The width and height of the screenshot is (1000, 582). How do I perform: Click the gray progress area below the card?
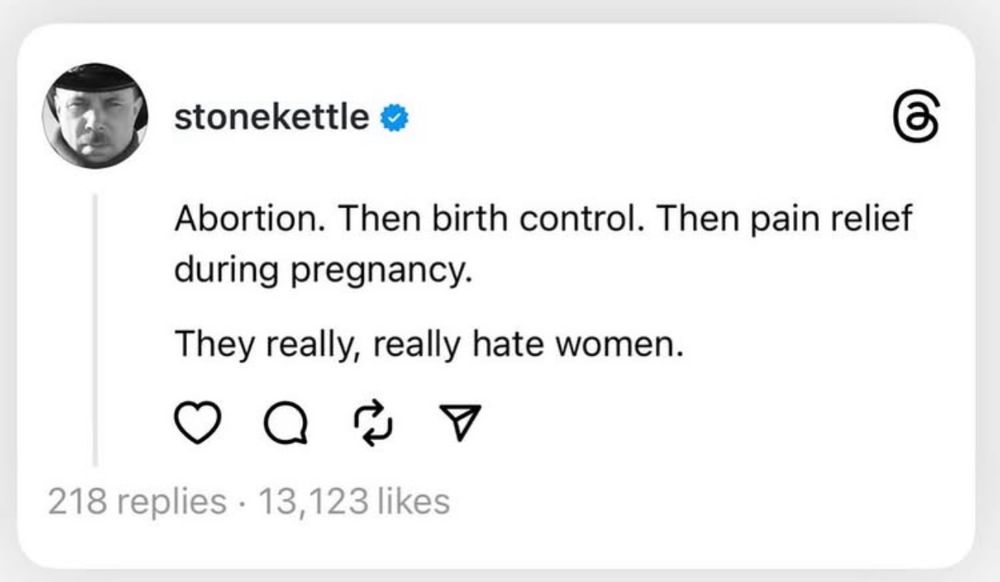(500, 572)
